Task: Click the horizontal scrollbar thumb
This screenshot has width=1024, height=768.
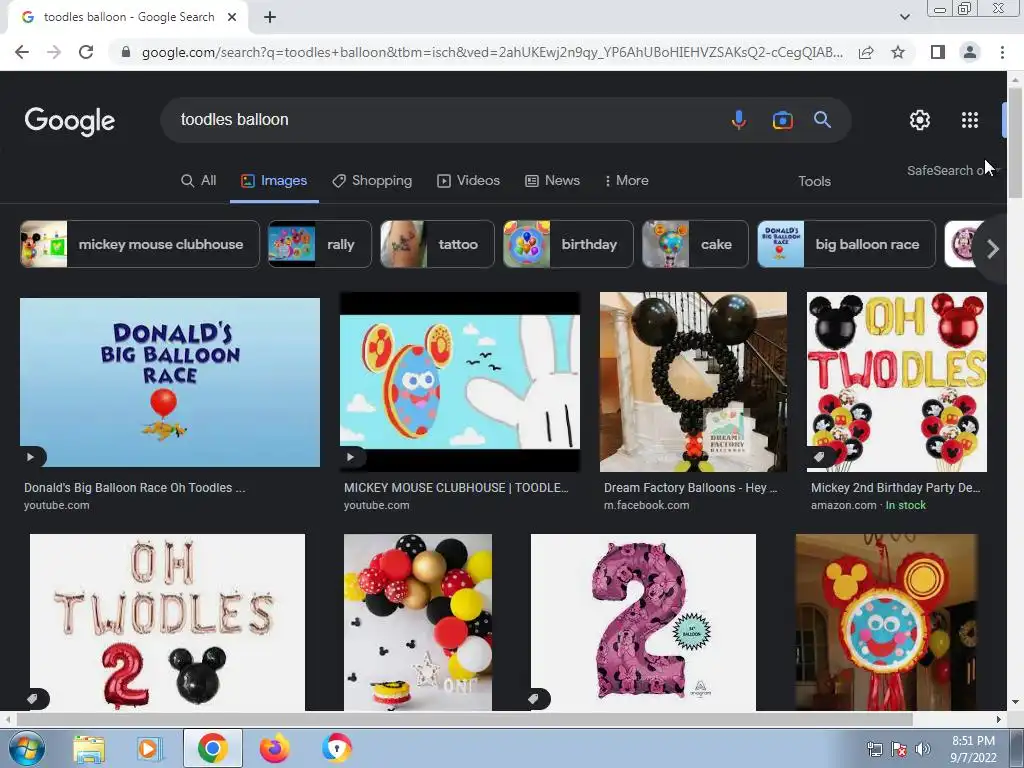Action: tap(464, 720)
